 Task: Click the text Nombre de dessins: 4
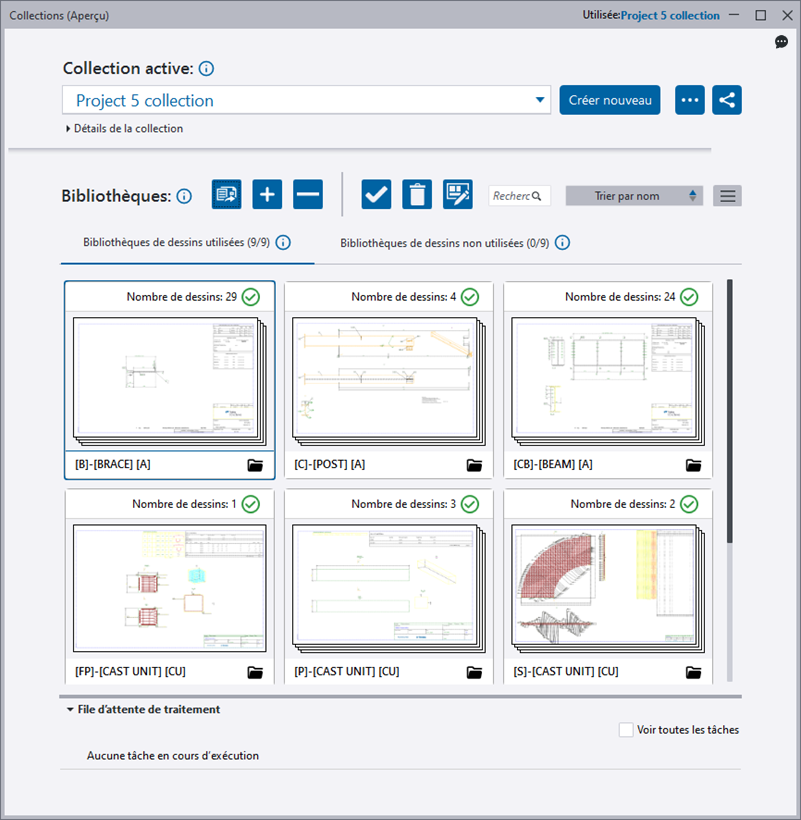404,297
